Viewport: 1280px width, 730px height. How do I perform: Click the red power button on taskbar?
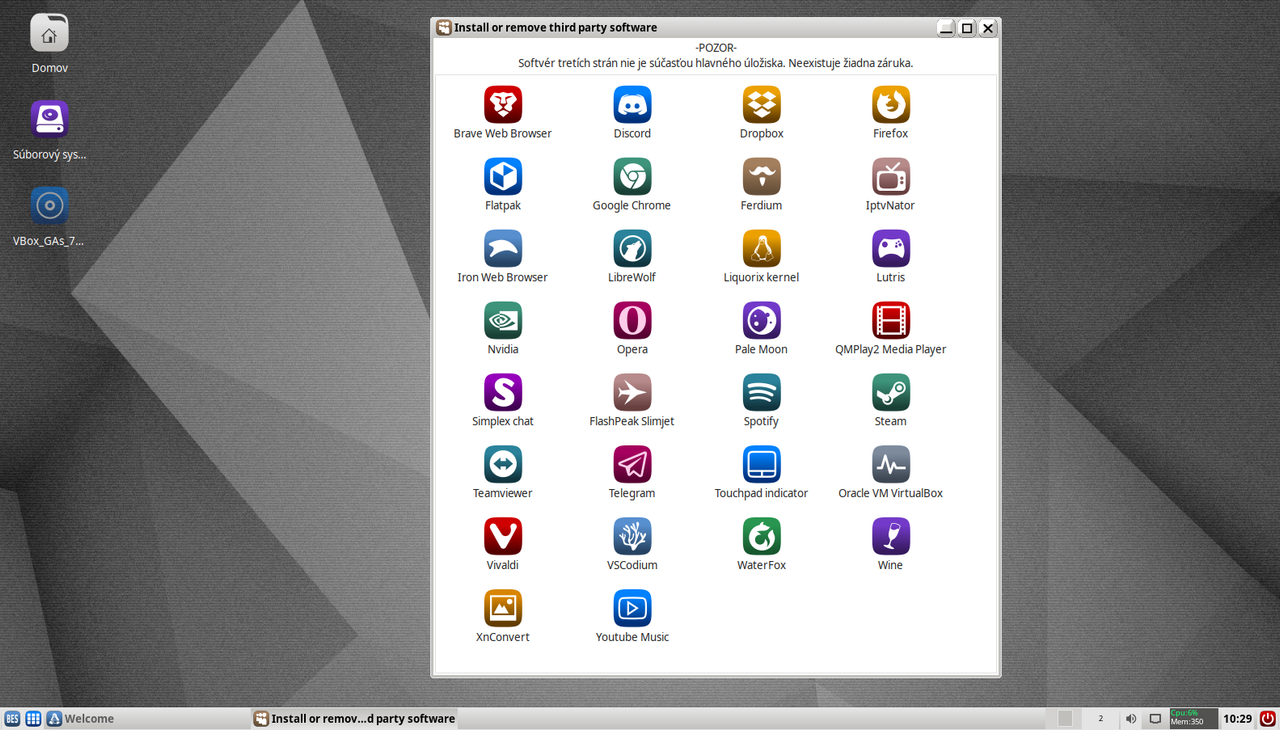[1267, 718]
